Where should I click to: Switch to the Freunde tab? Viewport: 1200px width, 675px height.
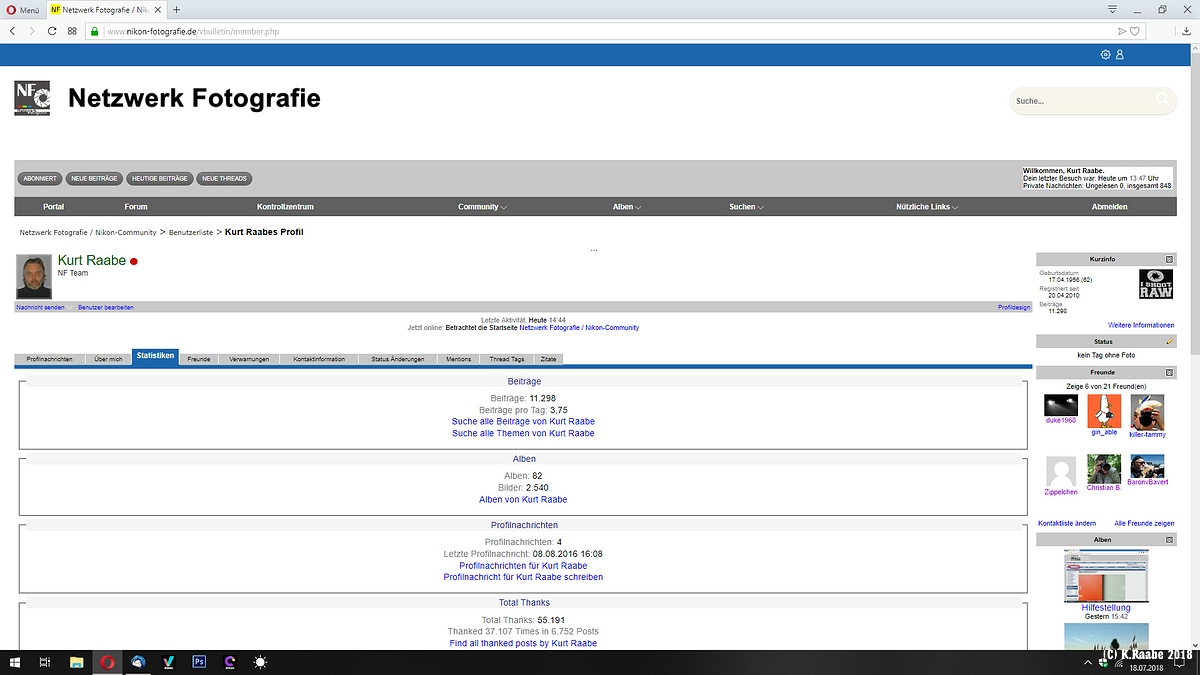[199, 359]
